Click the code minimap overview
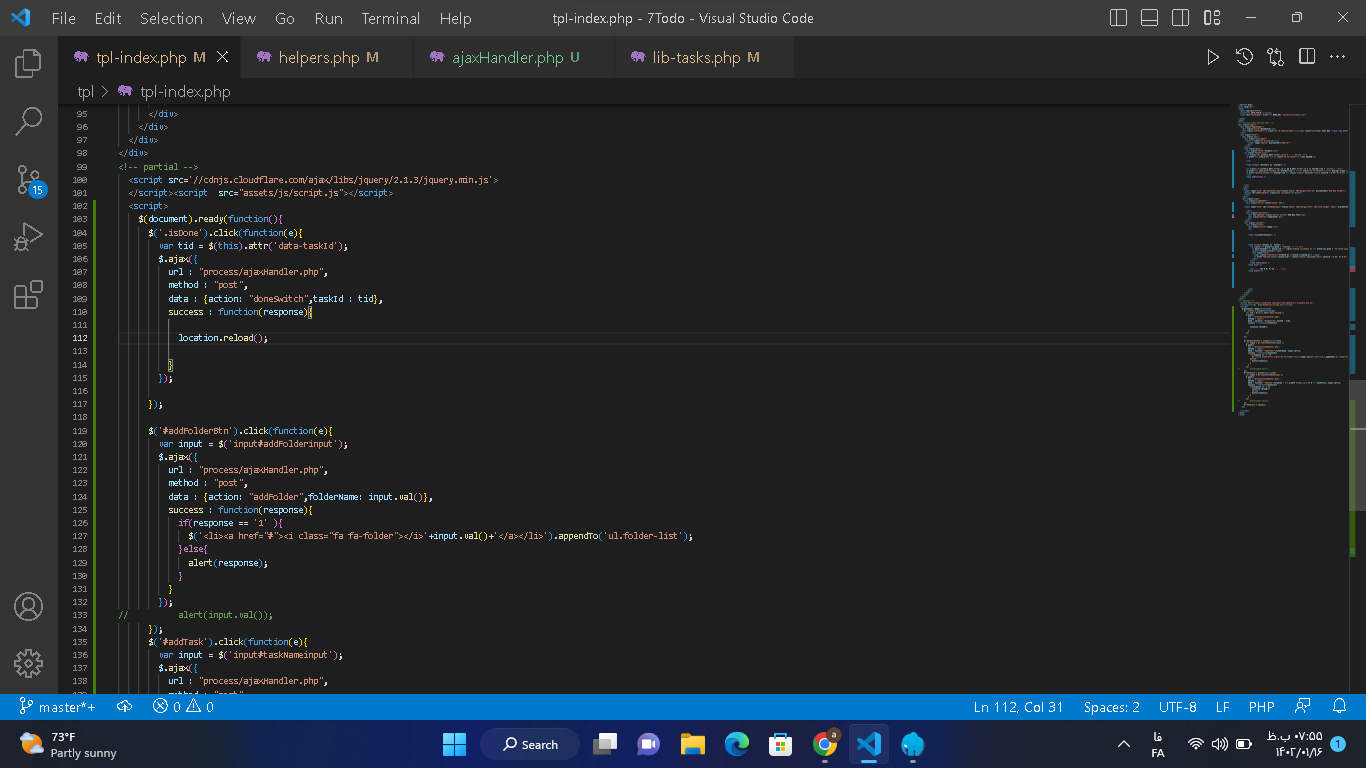The width and height of the screenshot is (1366, 768). (x=1290, y=260)
